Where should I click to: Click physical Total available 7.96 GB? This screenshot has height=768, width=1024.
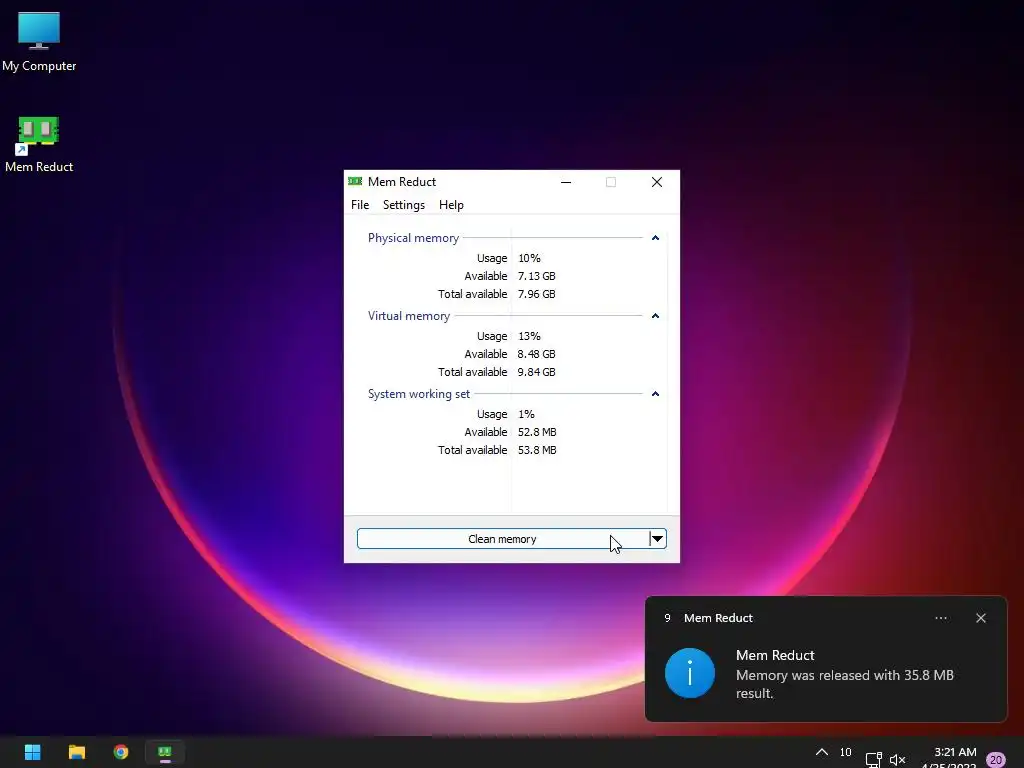pos(536,294)
